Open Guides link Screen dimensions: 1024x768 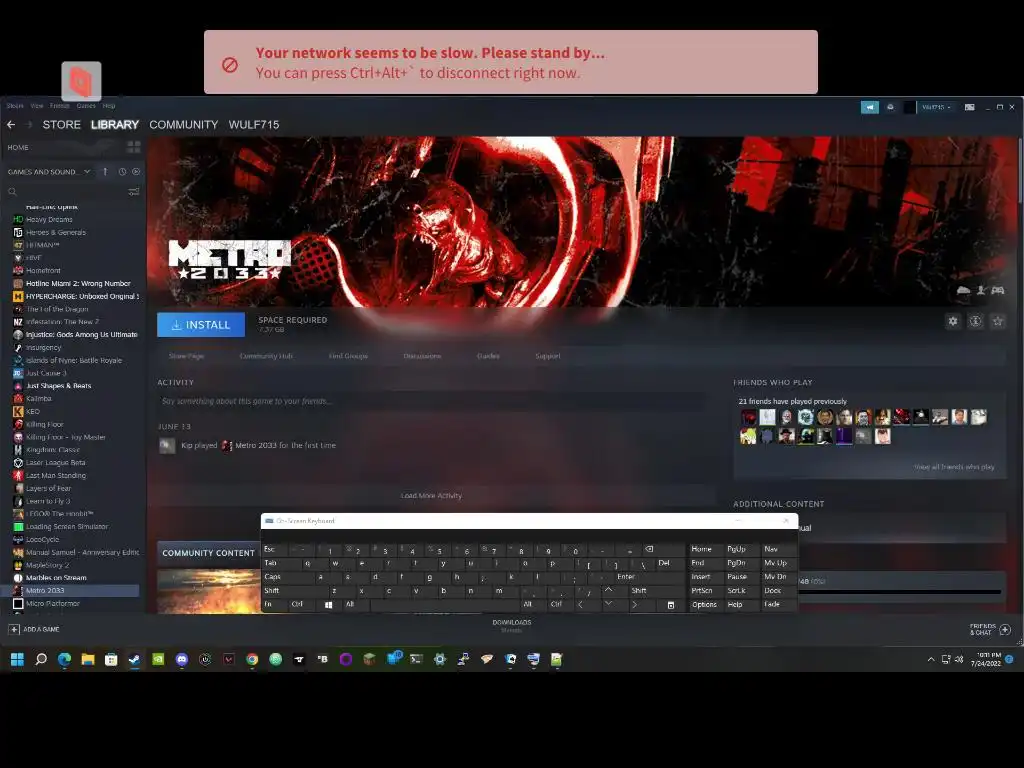tap(488, 356)
